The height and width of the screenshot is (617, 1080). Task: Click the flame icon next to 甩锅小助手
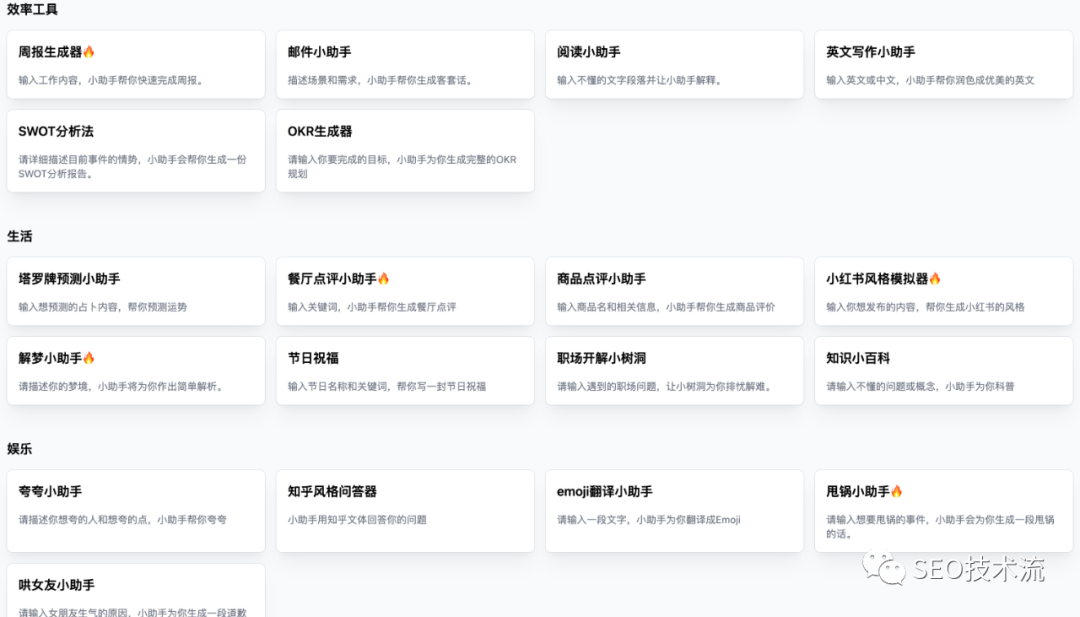tap(896, 492)
